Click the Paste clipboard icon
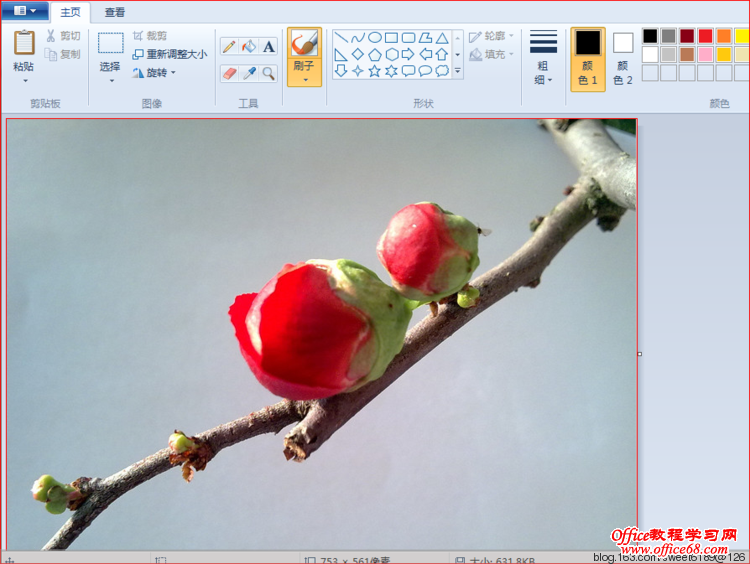Viewport: 750px width, 564px height. [24, 43]
